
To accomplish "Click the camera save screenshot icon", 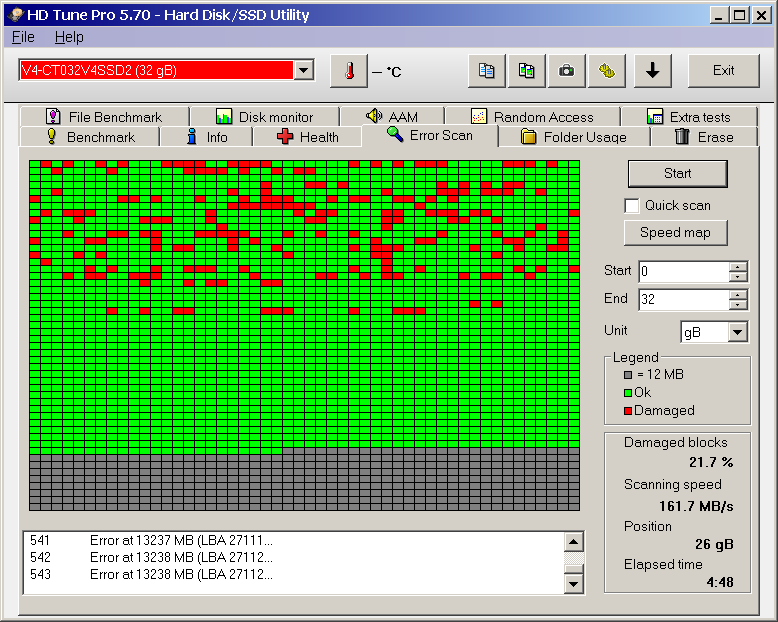I will [567, 71].
